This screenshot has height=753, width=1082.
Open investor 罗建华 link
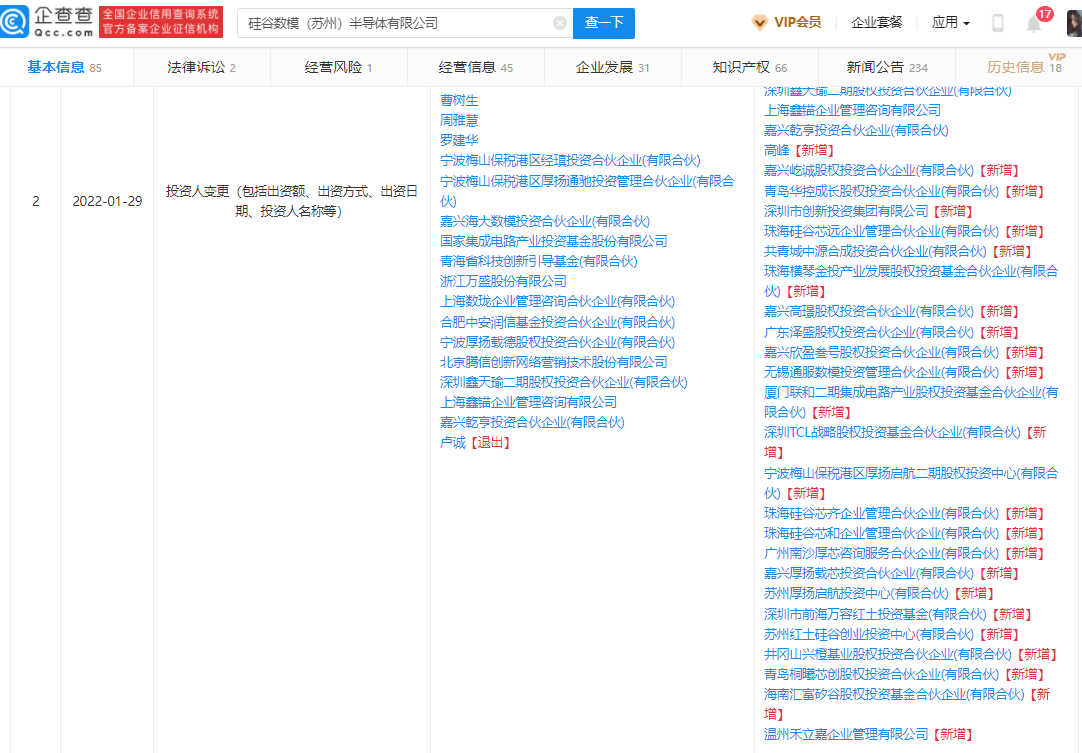(459, 141)
